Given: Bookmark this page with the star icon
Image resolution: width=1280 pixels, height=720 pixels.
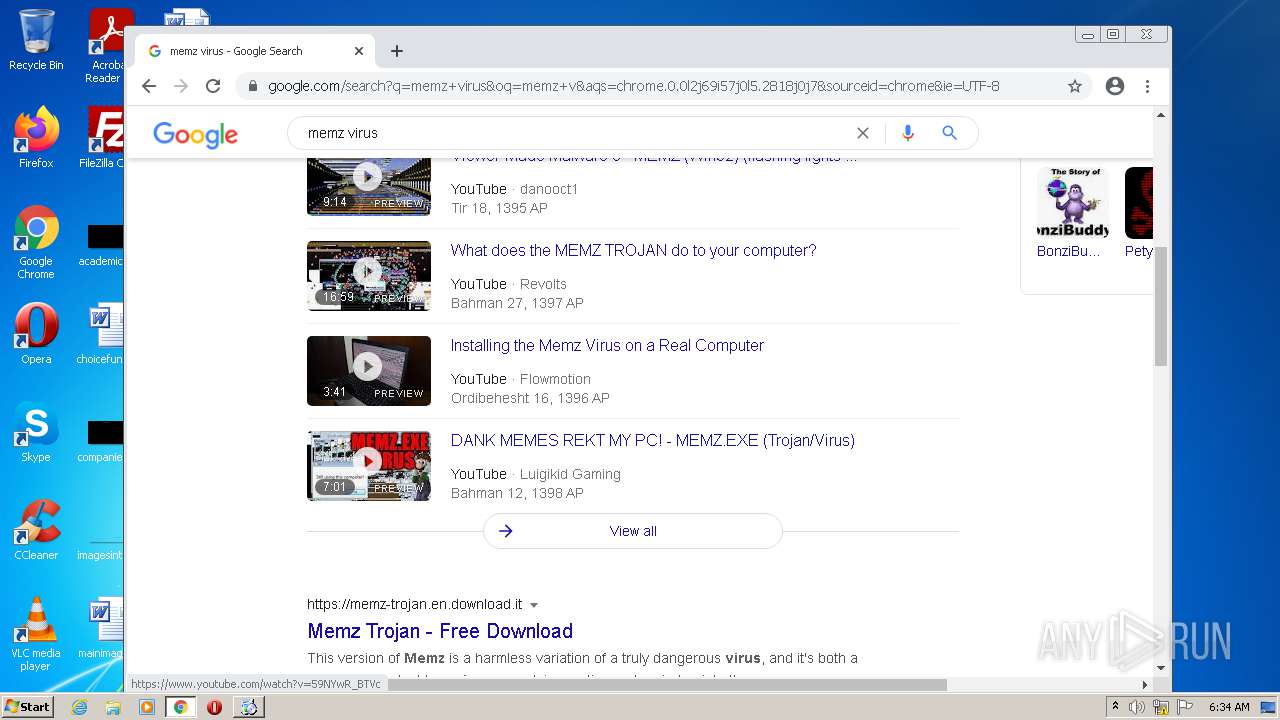Looking at the screenshot, I should click(x=1075, y=86).
